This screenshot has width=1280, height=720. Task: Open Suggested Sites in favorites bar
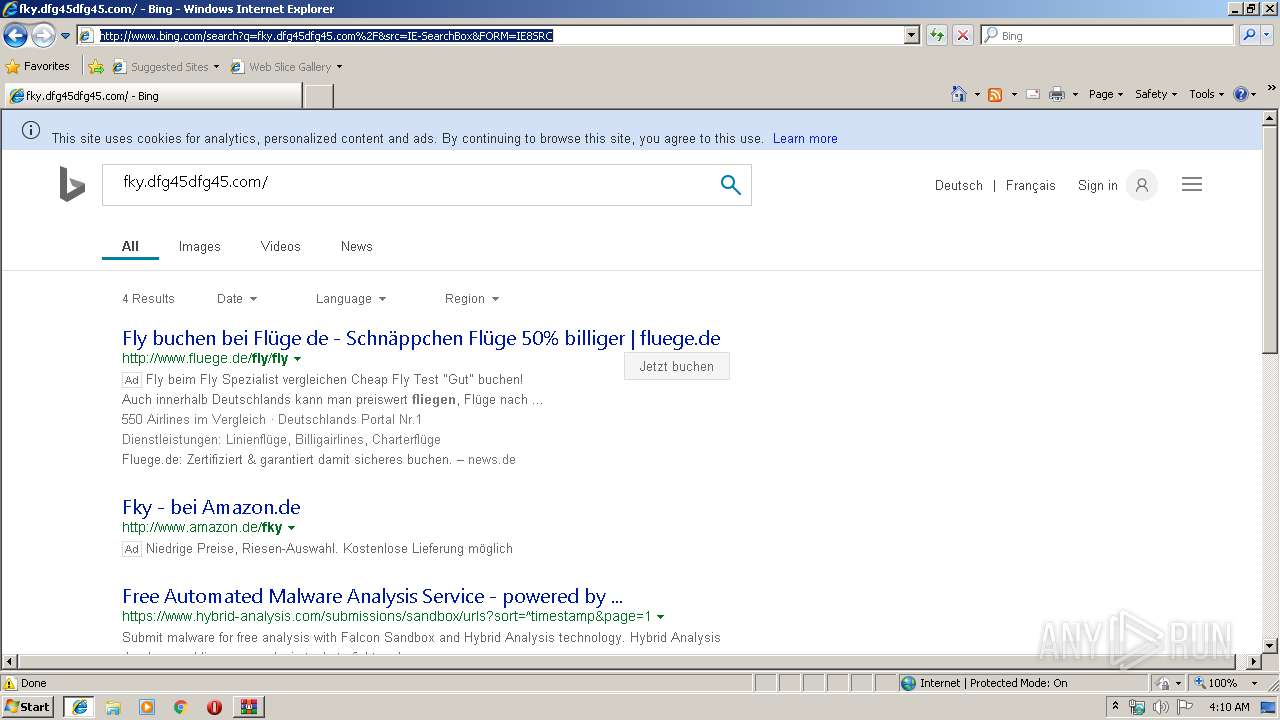click(165, 67)
